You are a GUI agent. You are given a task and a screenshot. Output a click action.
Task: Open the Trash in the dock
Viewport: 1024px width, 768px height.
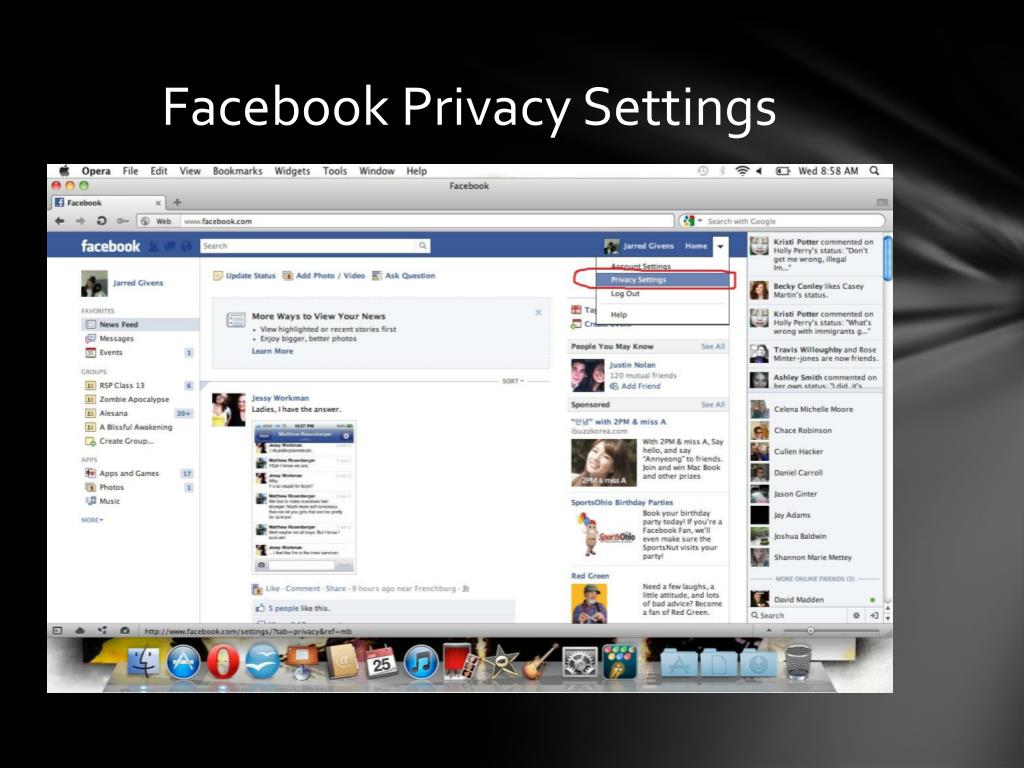pos(797,661)
